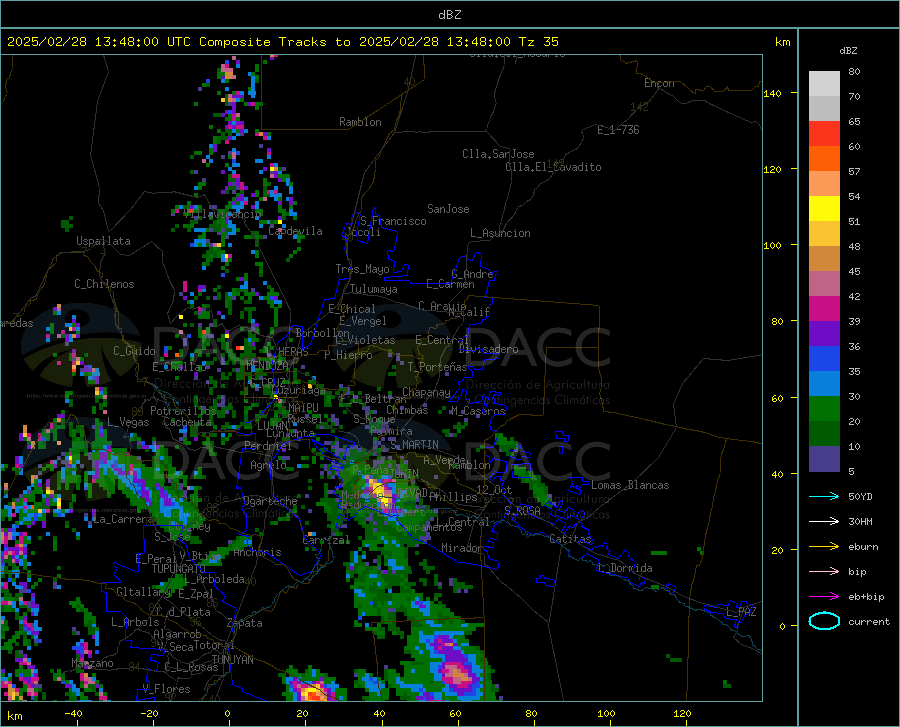Click the magenta eb+bip arrow legend icon
This screenshot has width=900, height=727.
[x=824, y=596]
